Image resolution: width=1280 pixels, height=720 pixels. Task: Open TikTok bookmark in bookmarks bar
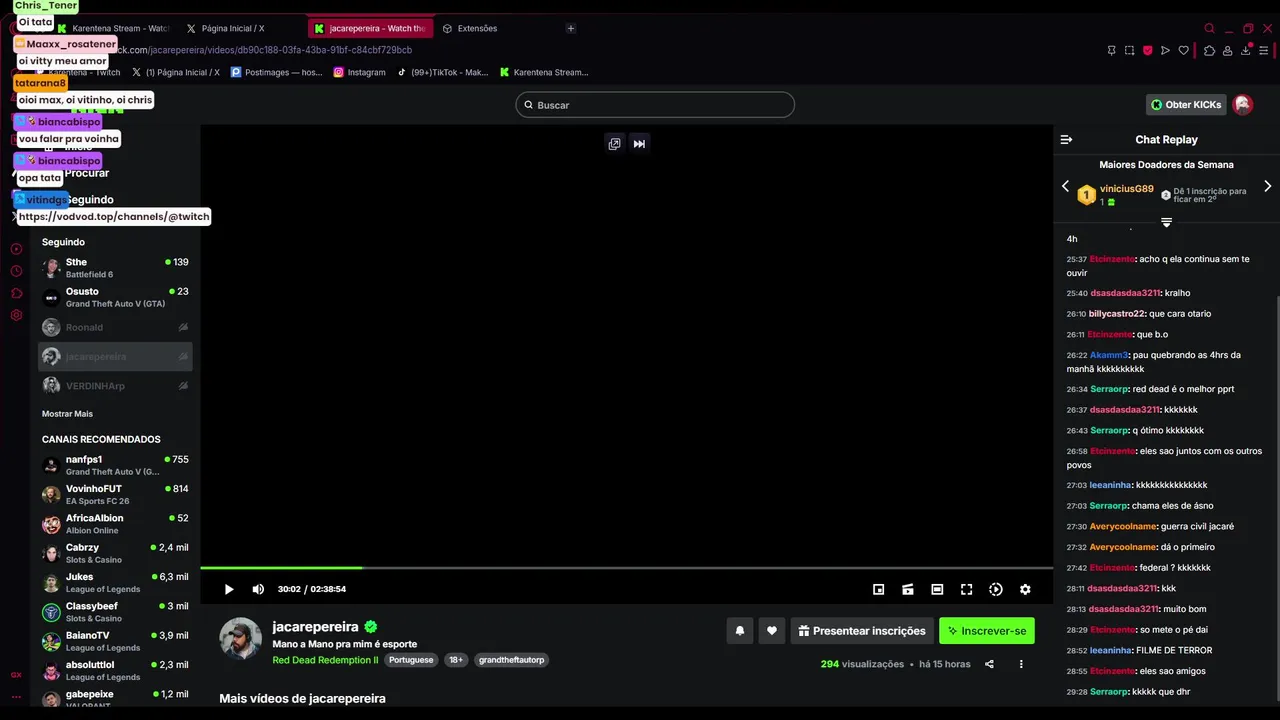point(443,72)
